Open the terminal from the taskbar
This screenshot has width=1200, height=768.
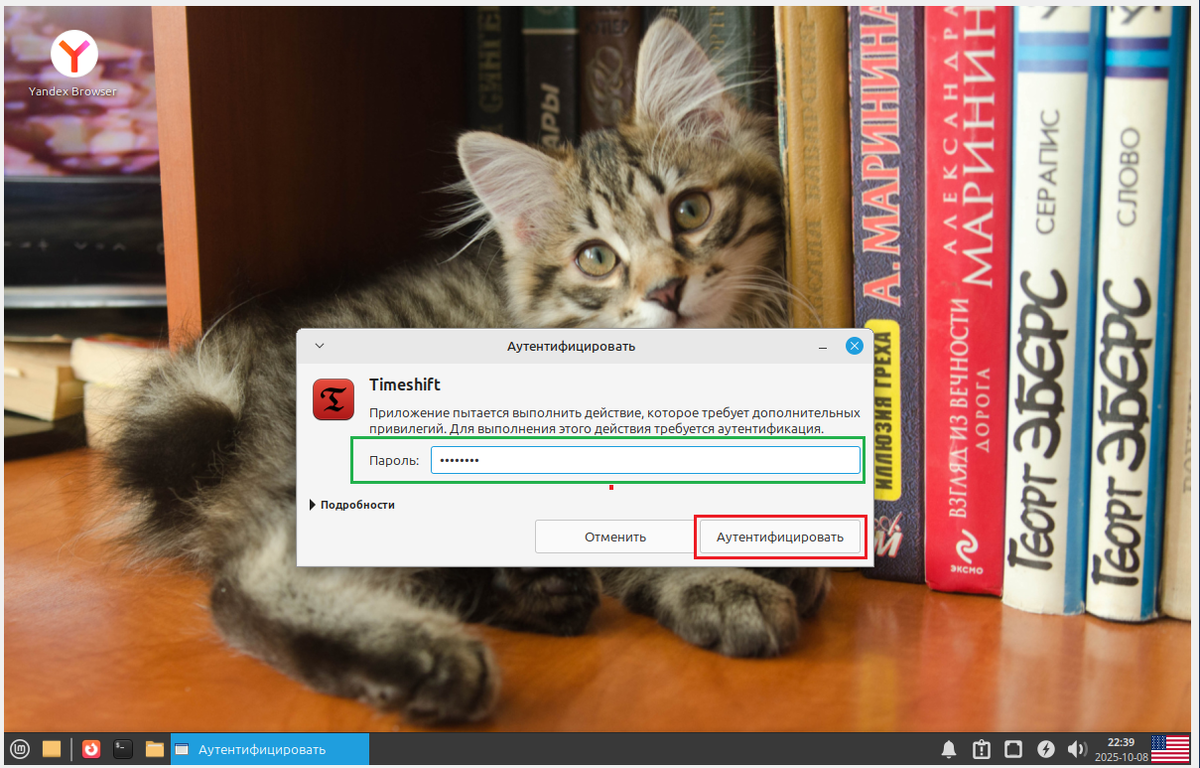123,748
